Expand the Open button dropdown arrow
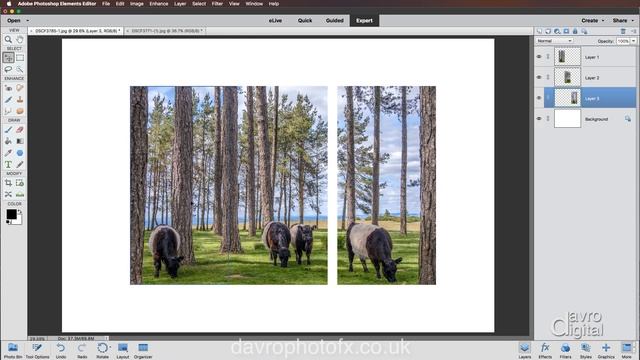This screenshot has width=640, height=360. [28, 20]
